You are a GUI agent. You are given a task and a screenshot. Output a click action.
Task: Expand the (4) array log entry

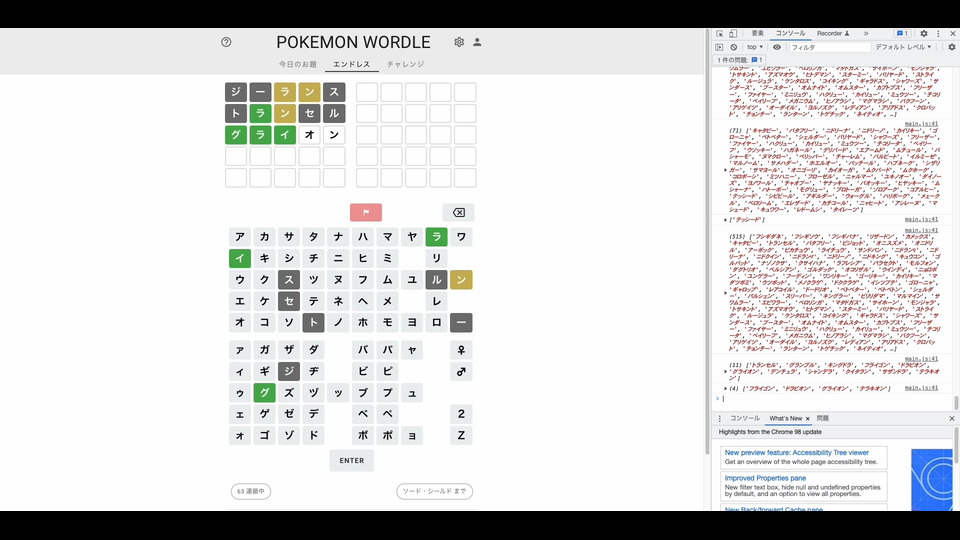(x=726, y=389)
